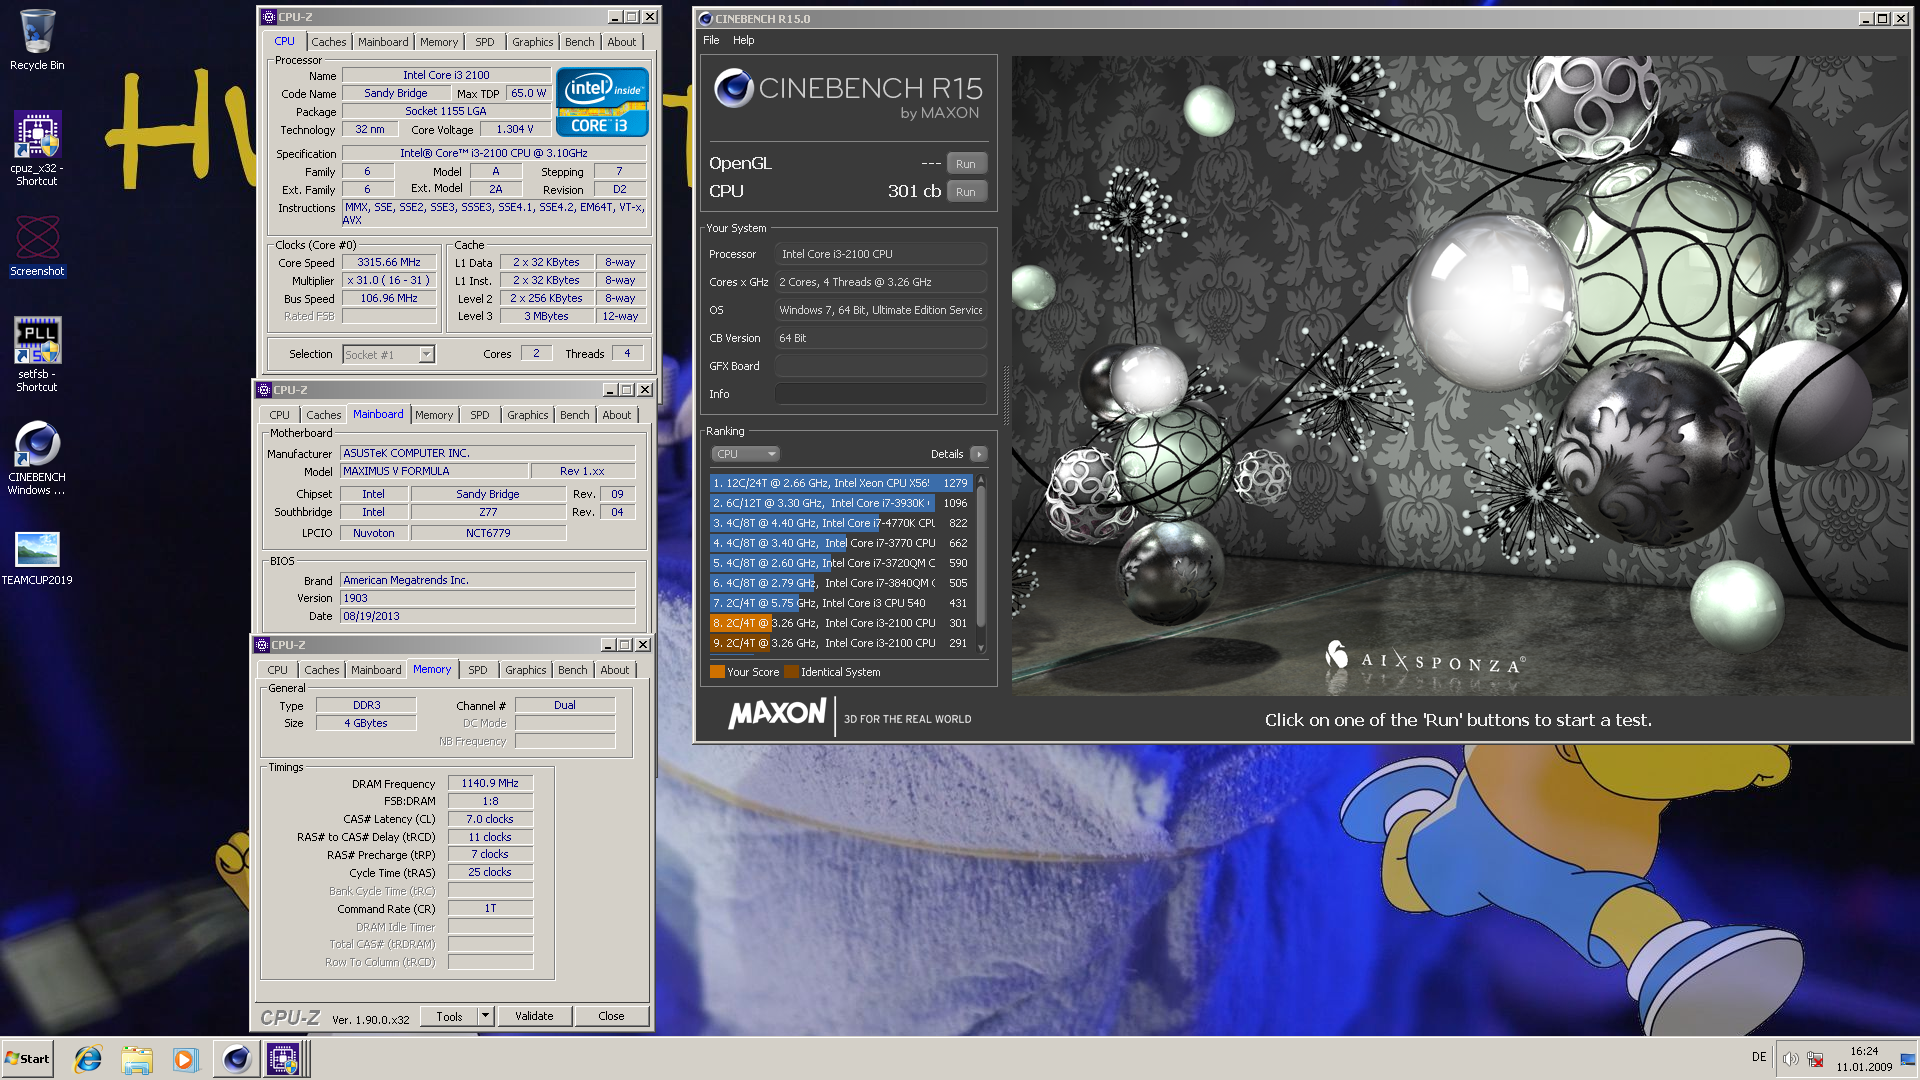
Task: Click the BIOS date 08/19/2013
Action: (x=488, y=616)
